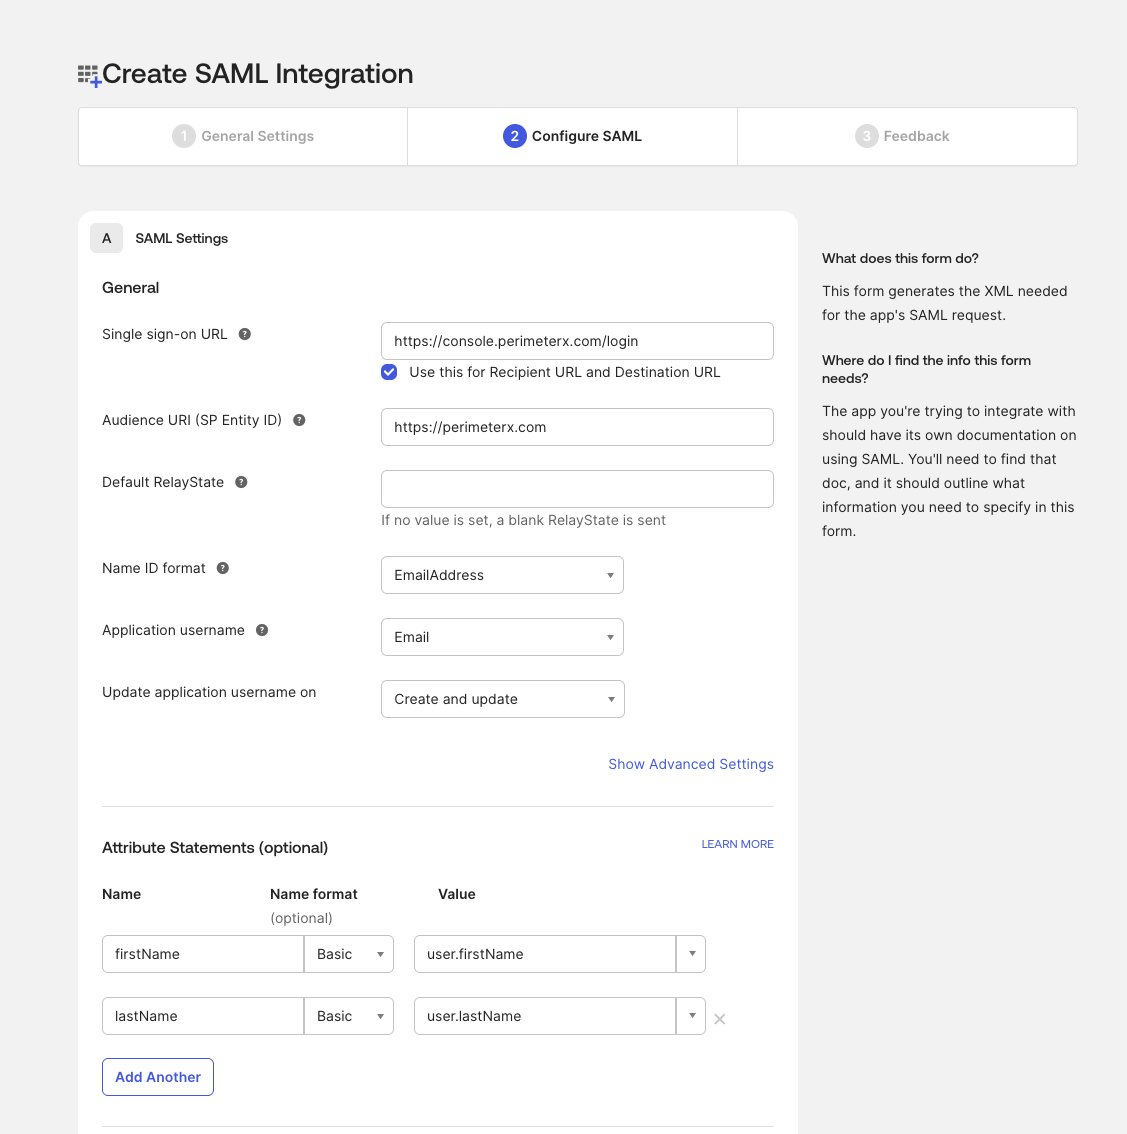
Task: Click into the Default RelayState field
Action: click(x=577, y=489)
